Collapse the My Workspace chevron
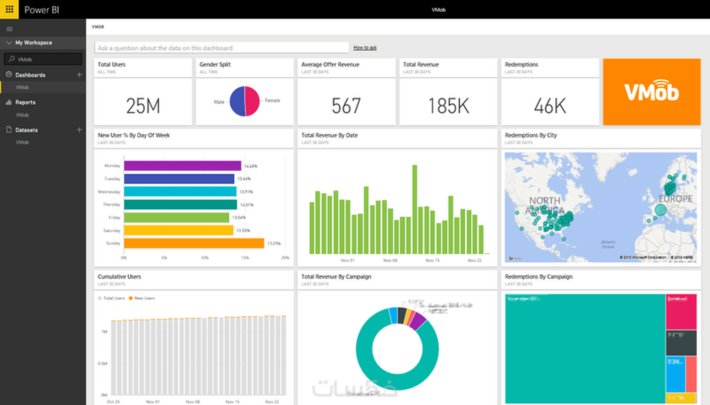This screenshot has width=710, height=405. point(8,43)
